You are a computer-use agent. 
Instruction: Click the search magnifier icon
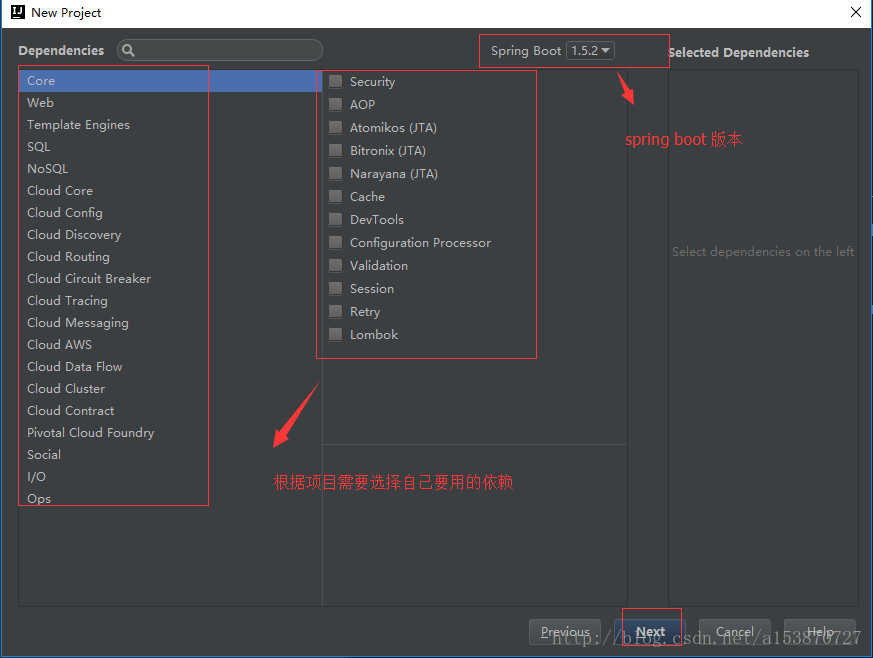(128, 51)
